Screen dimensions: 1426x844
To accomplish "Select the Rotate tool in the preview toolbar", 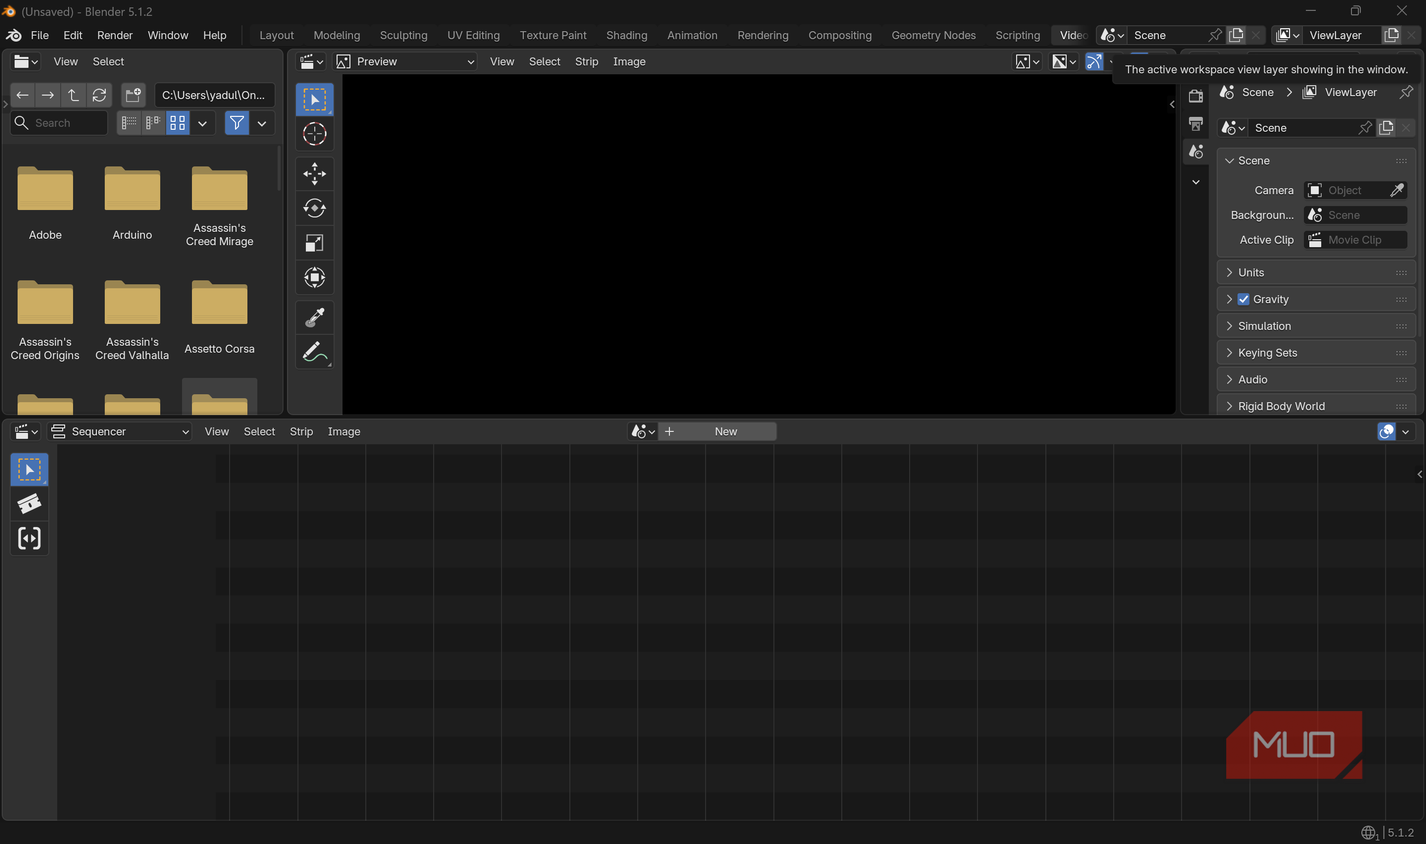I will point(314,208).
